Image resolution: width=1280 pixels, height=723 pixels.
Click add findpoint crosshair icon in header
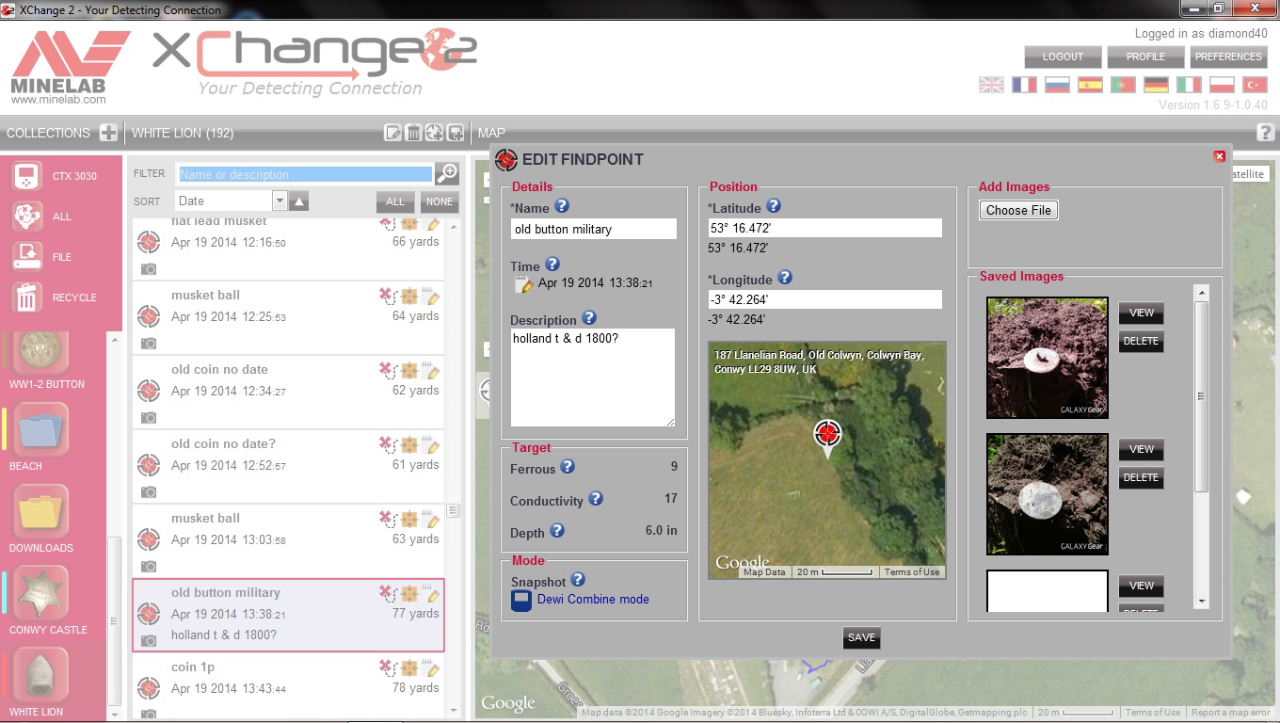point(434,133)
